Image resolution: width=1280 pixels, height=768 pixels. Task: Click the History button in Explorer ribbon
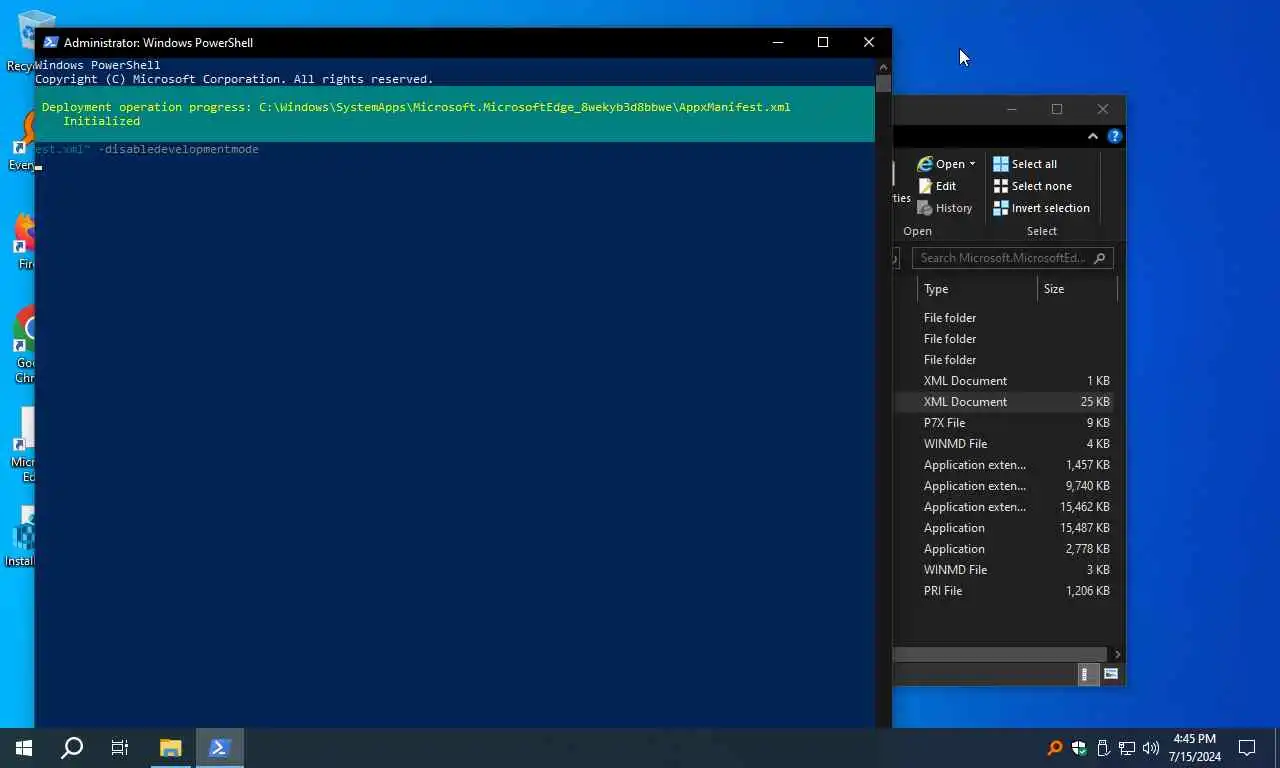[945, 208]
